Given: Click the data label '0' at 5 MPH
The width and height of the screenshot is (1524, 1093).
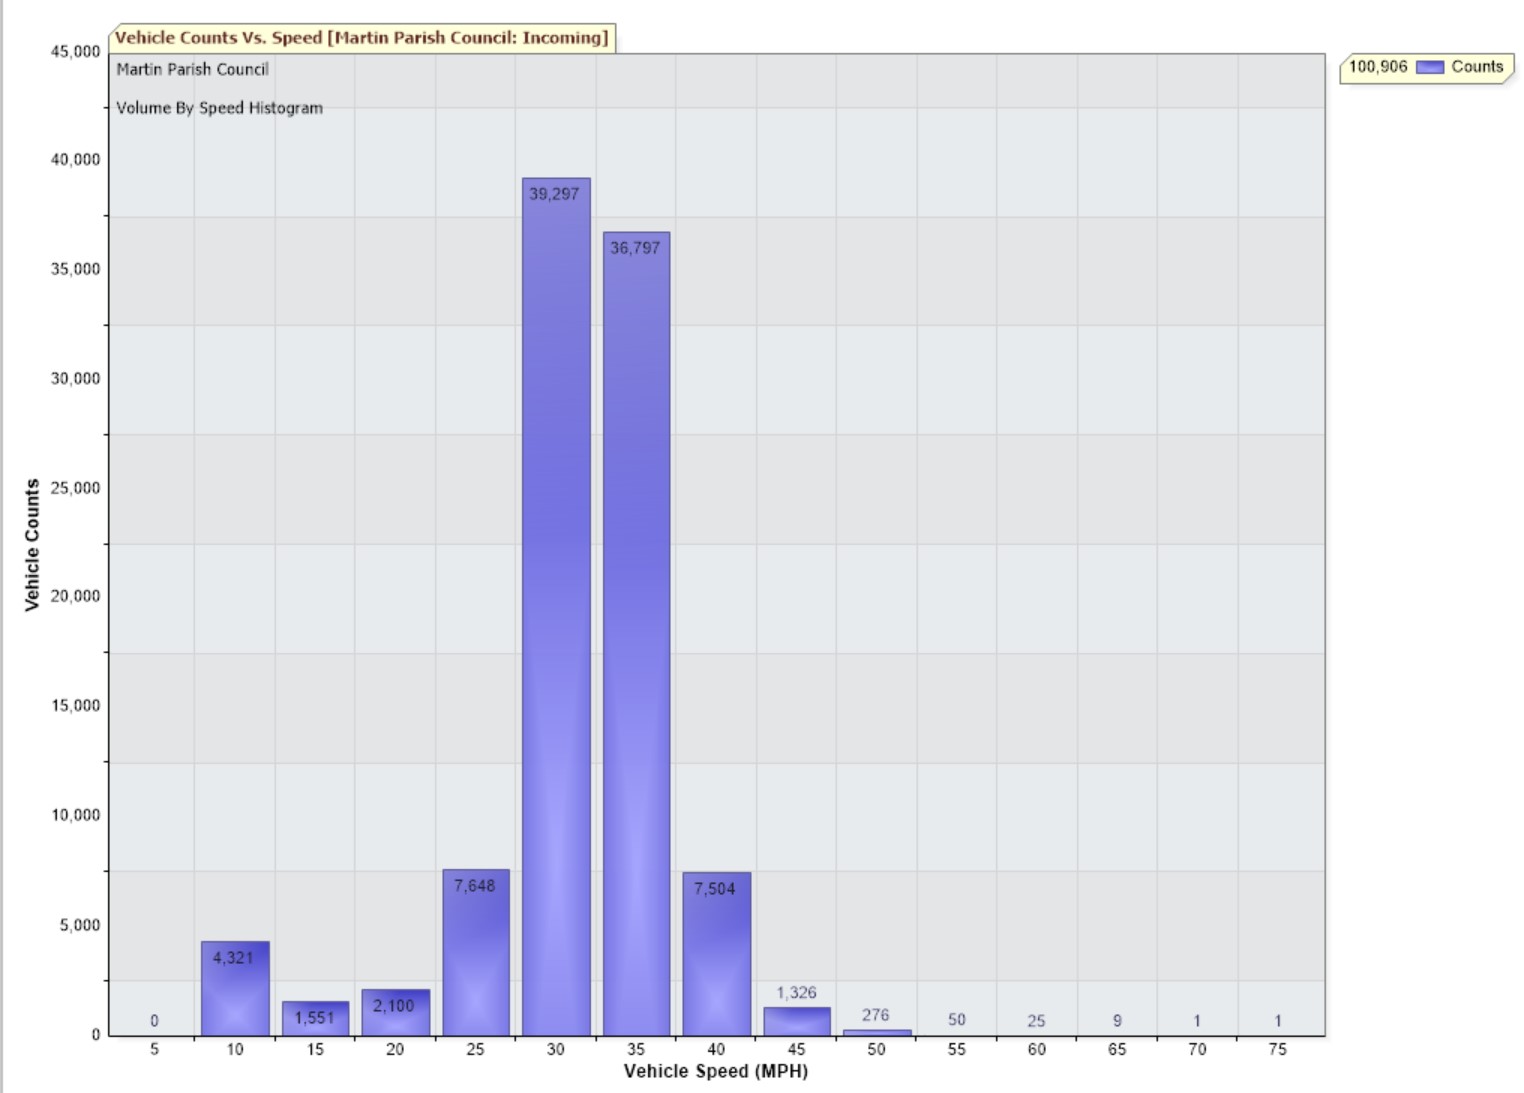Looking at the screenshot, I should tap(154, 1021).
